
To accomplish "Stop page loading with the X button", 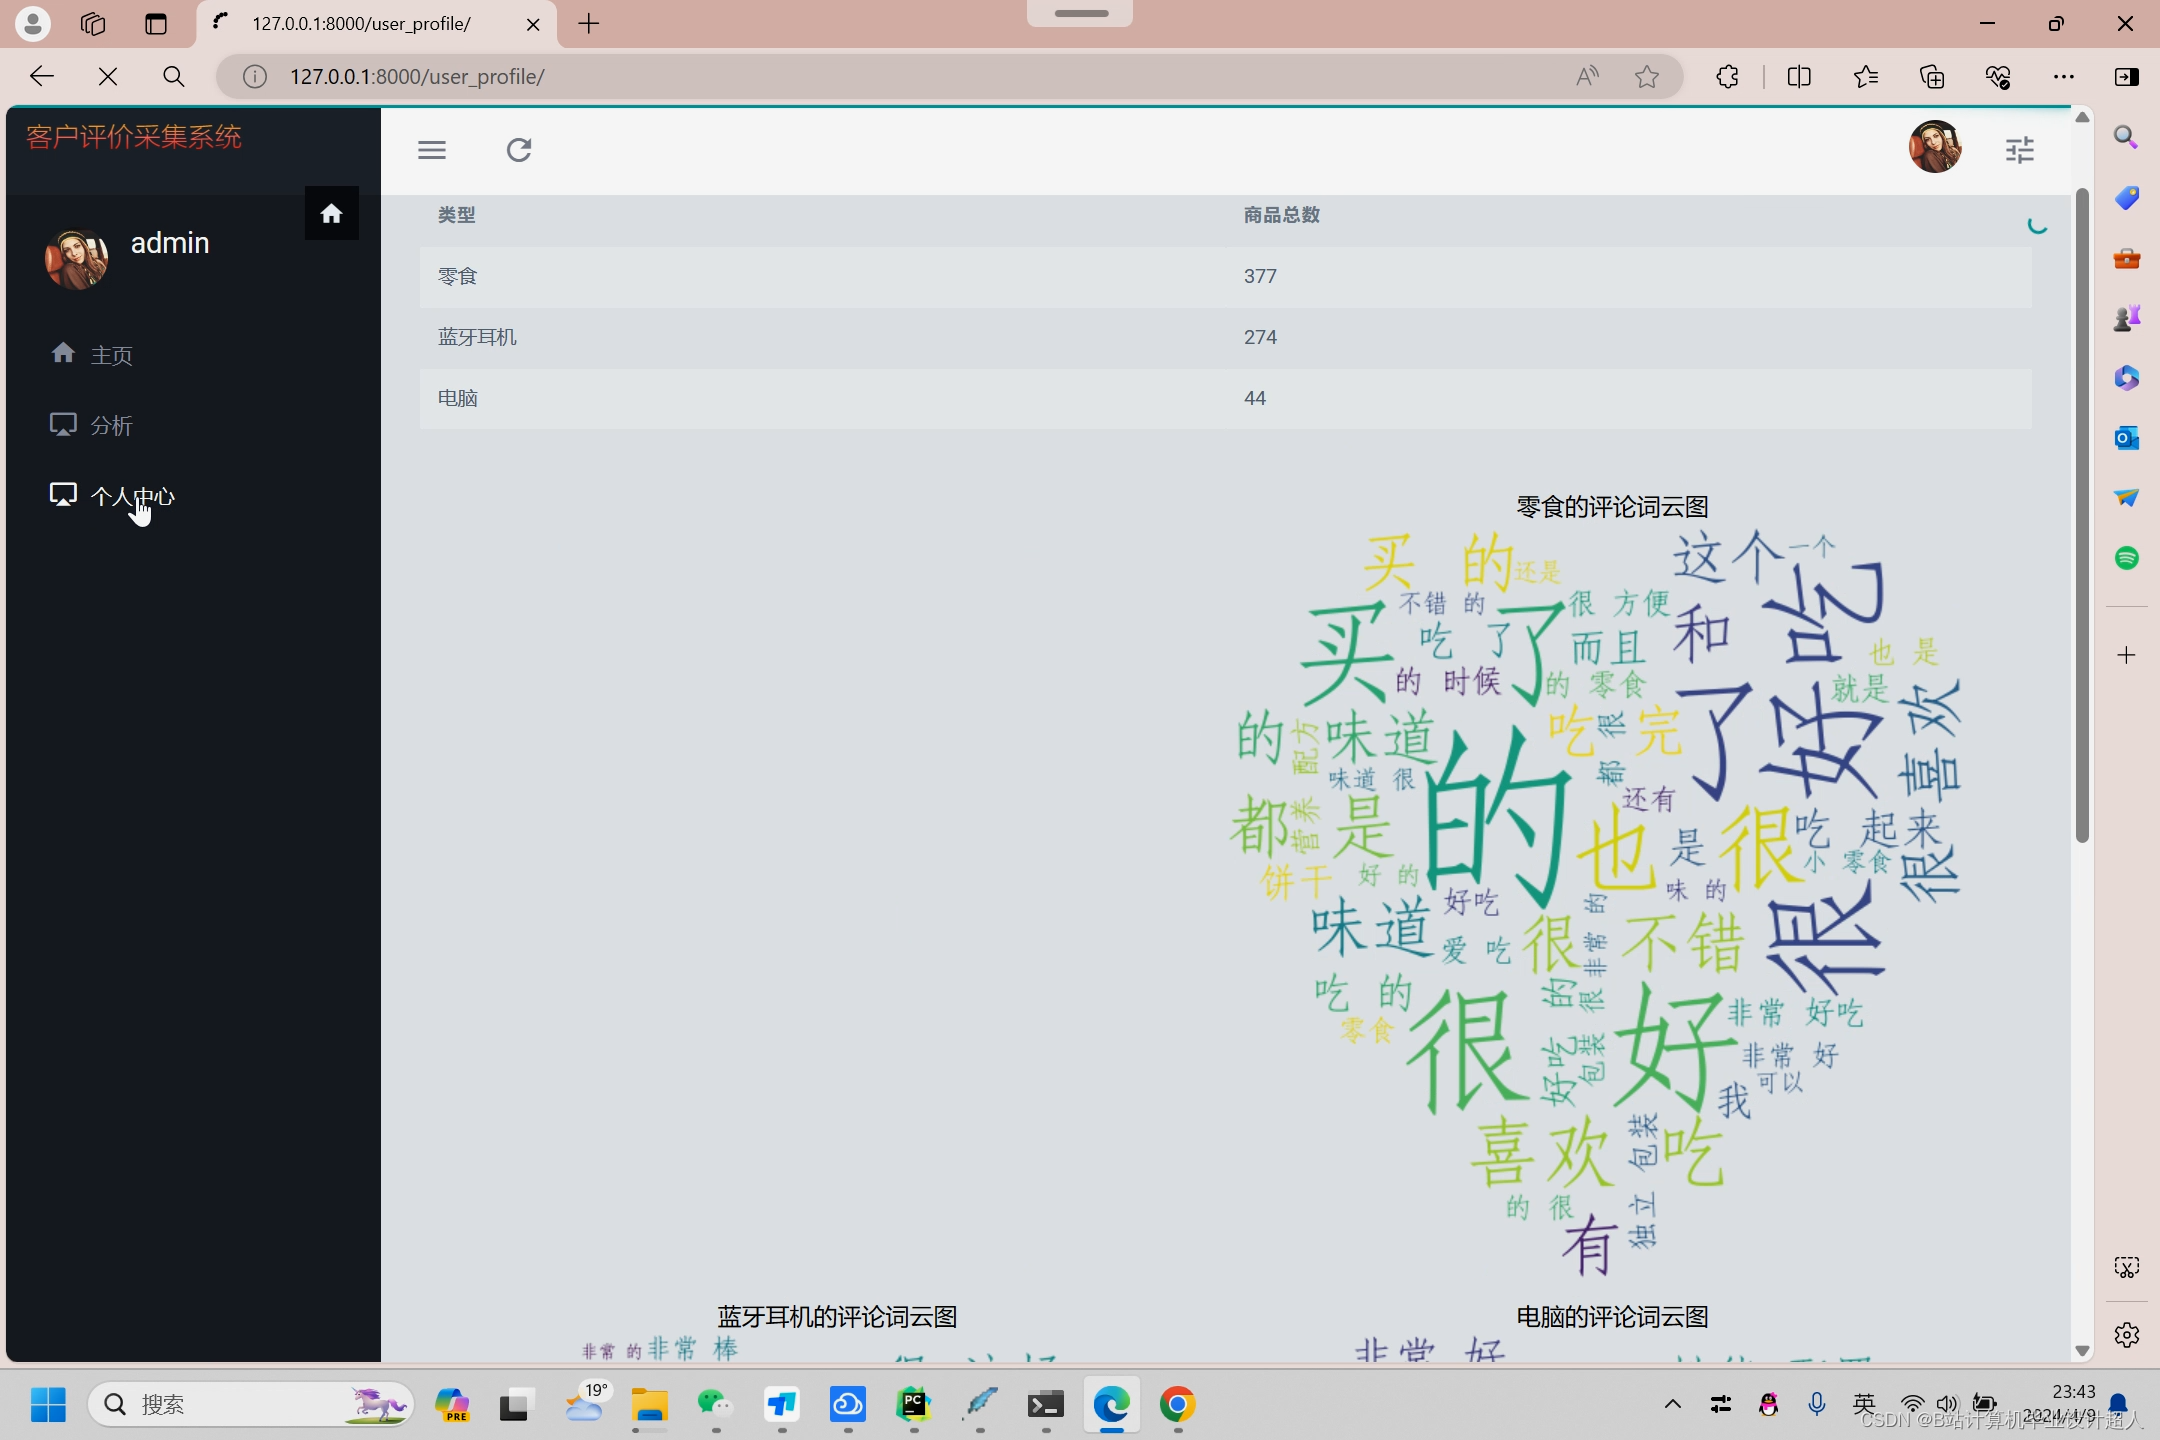I will 108,77.
